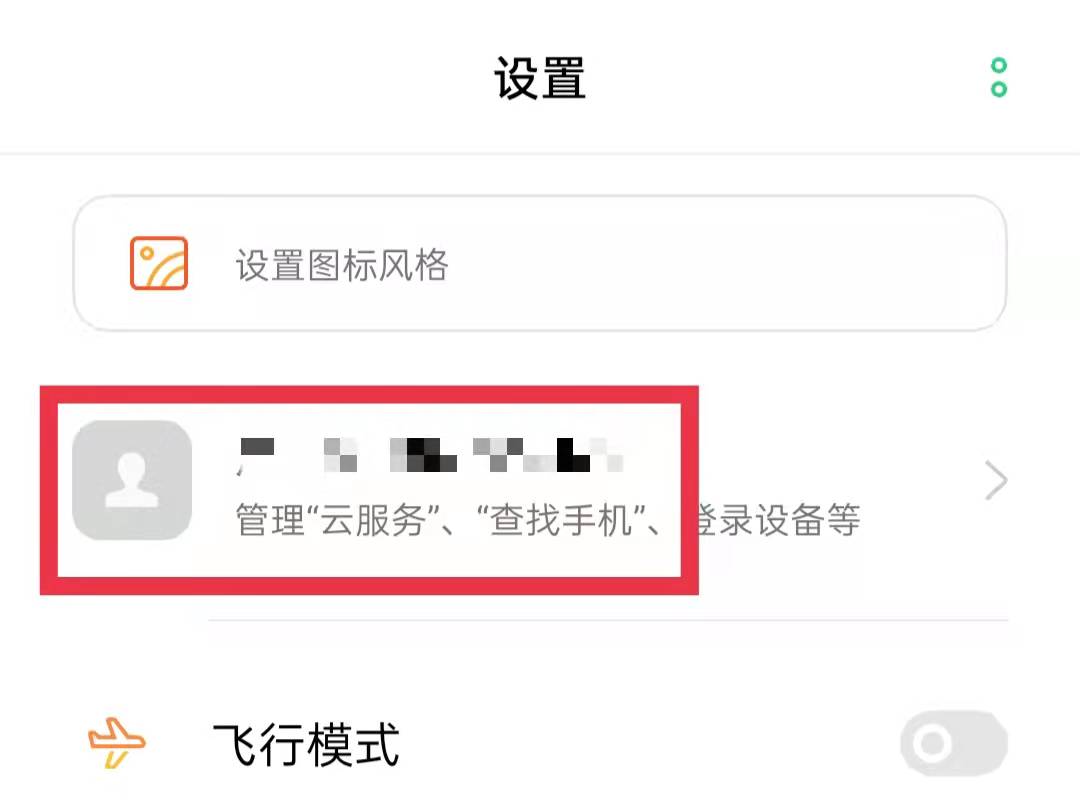Image resolution: width=1080 pixels, height=810 pixels.
Task: Expand account details with right chevron
Action: 996,480
